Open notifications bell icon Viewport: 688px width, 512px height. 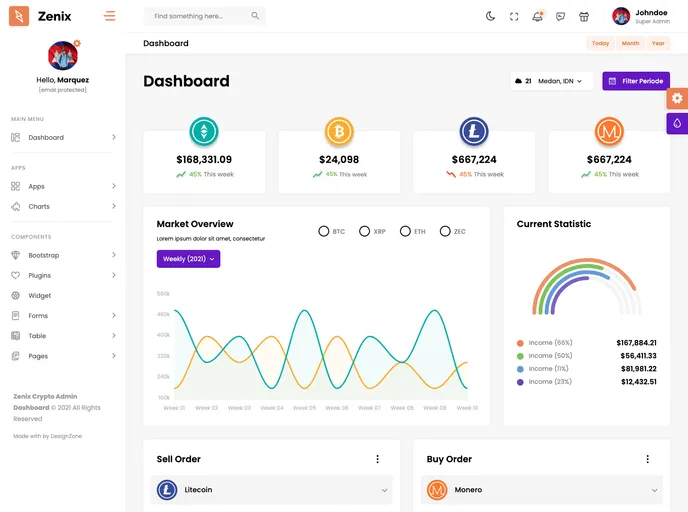(538, 16)
